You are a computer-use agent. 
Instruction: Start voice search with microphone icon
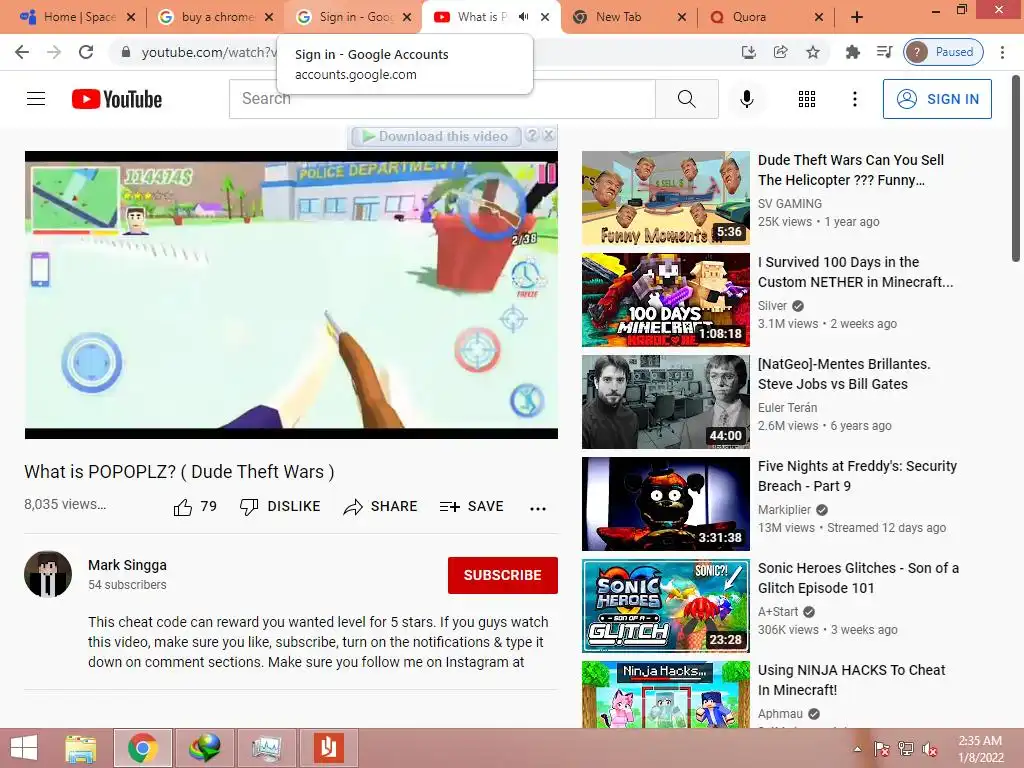click(x=746, y=99)
